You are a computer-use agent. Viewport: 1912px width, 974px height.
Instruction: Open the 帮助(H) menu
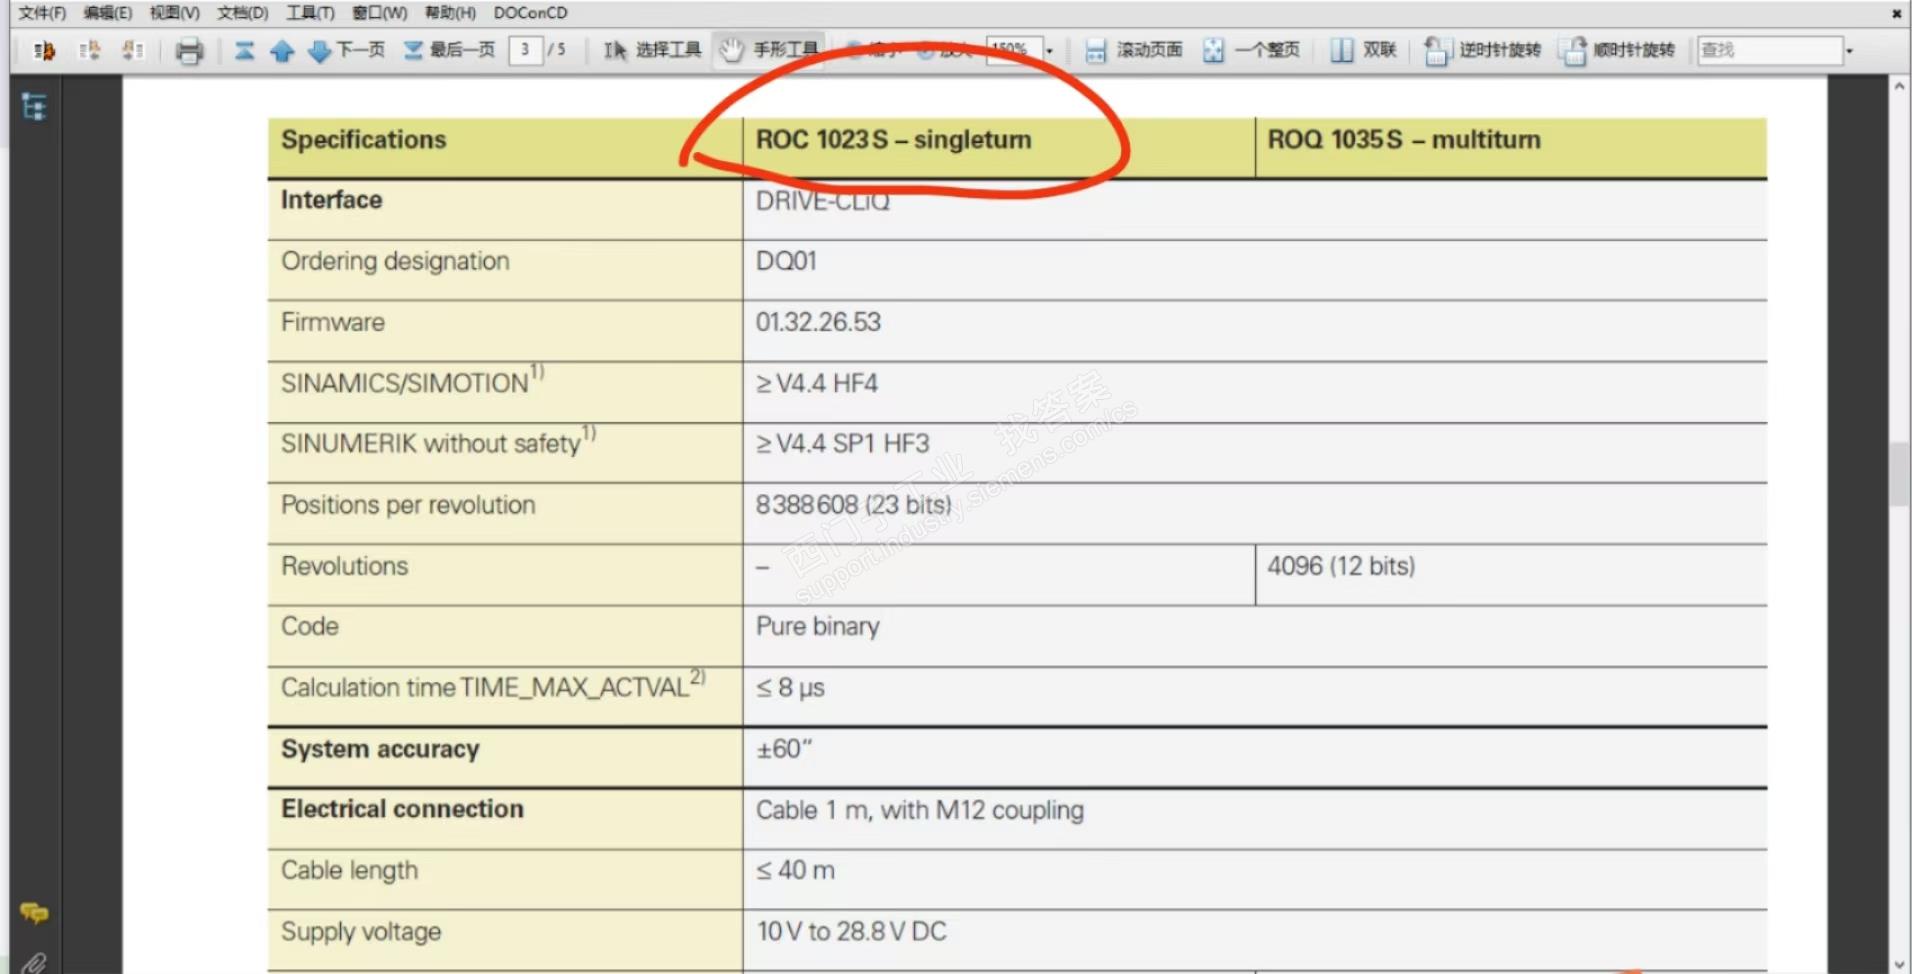(450, 13)
